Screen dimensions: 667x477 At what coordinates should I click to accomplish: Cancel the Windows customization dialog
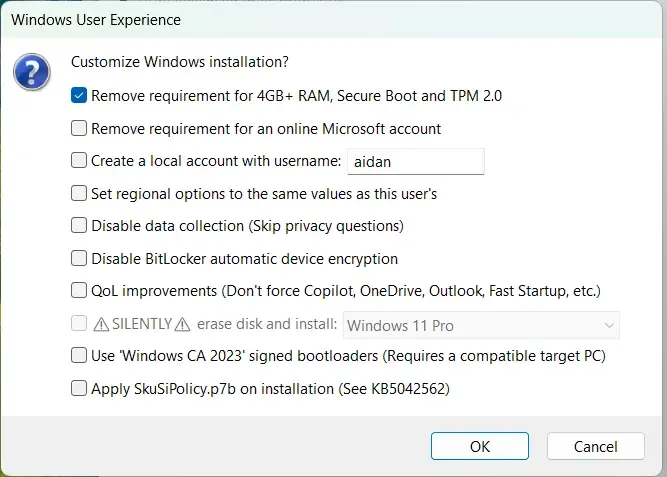tap(596, 446)
